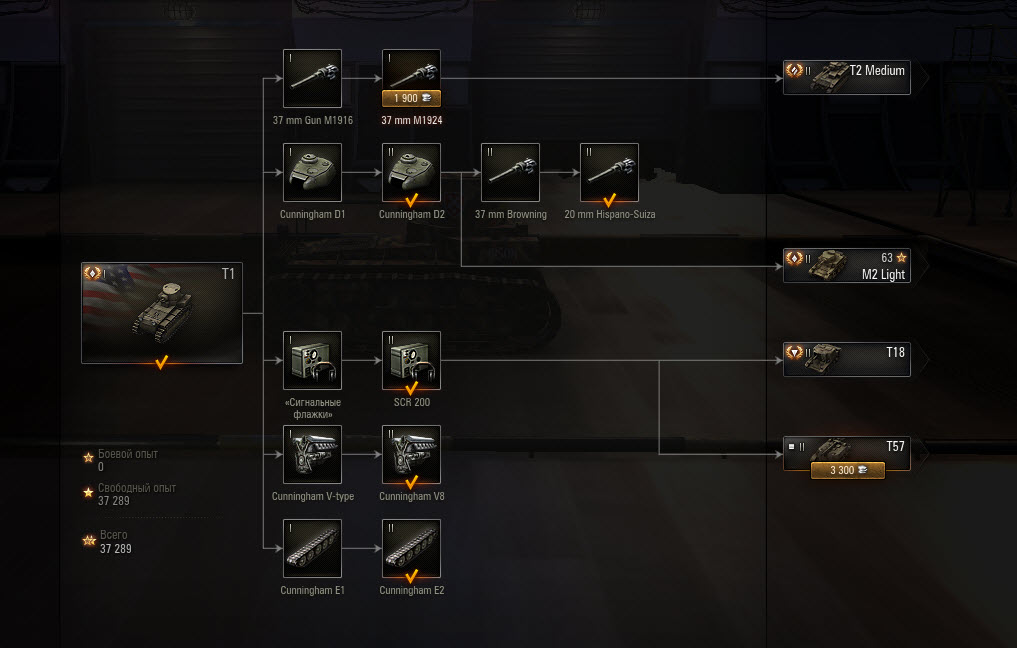Click the Свободный опыт free experience value
1017x648 pixels.
[114, 501]
